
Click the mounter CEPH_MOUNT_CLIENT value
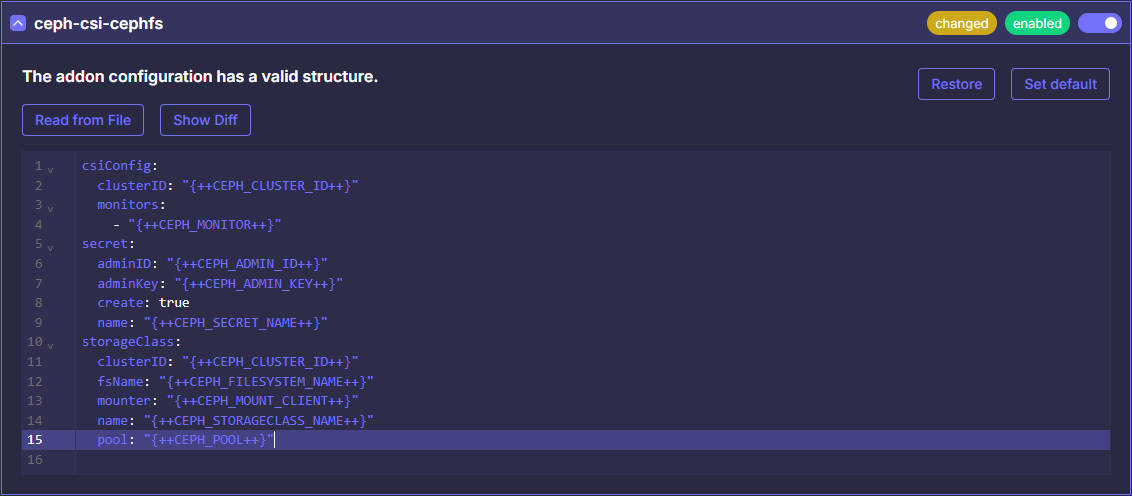point(262,400)
